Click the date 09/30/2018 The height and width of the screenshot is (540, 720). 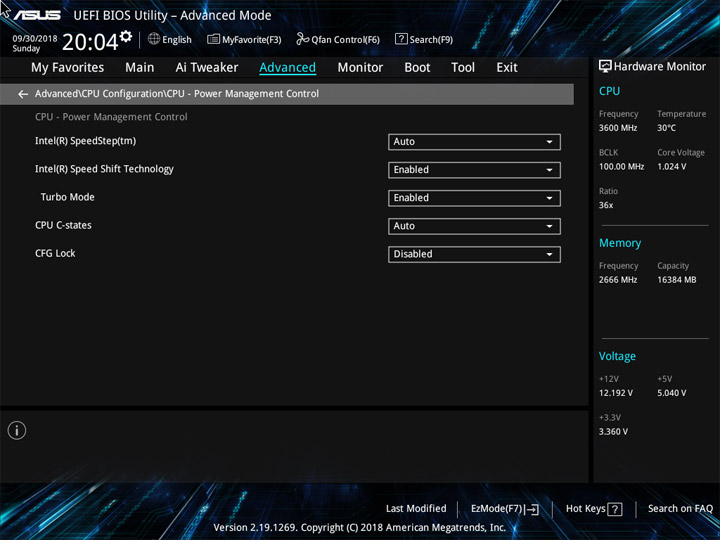(x=35, y=39)
